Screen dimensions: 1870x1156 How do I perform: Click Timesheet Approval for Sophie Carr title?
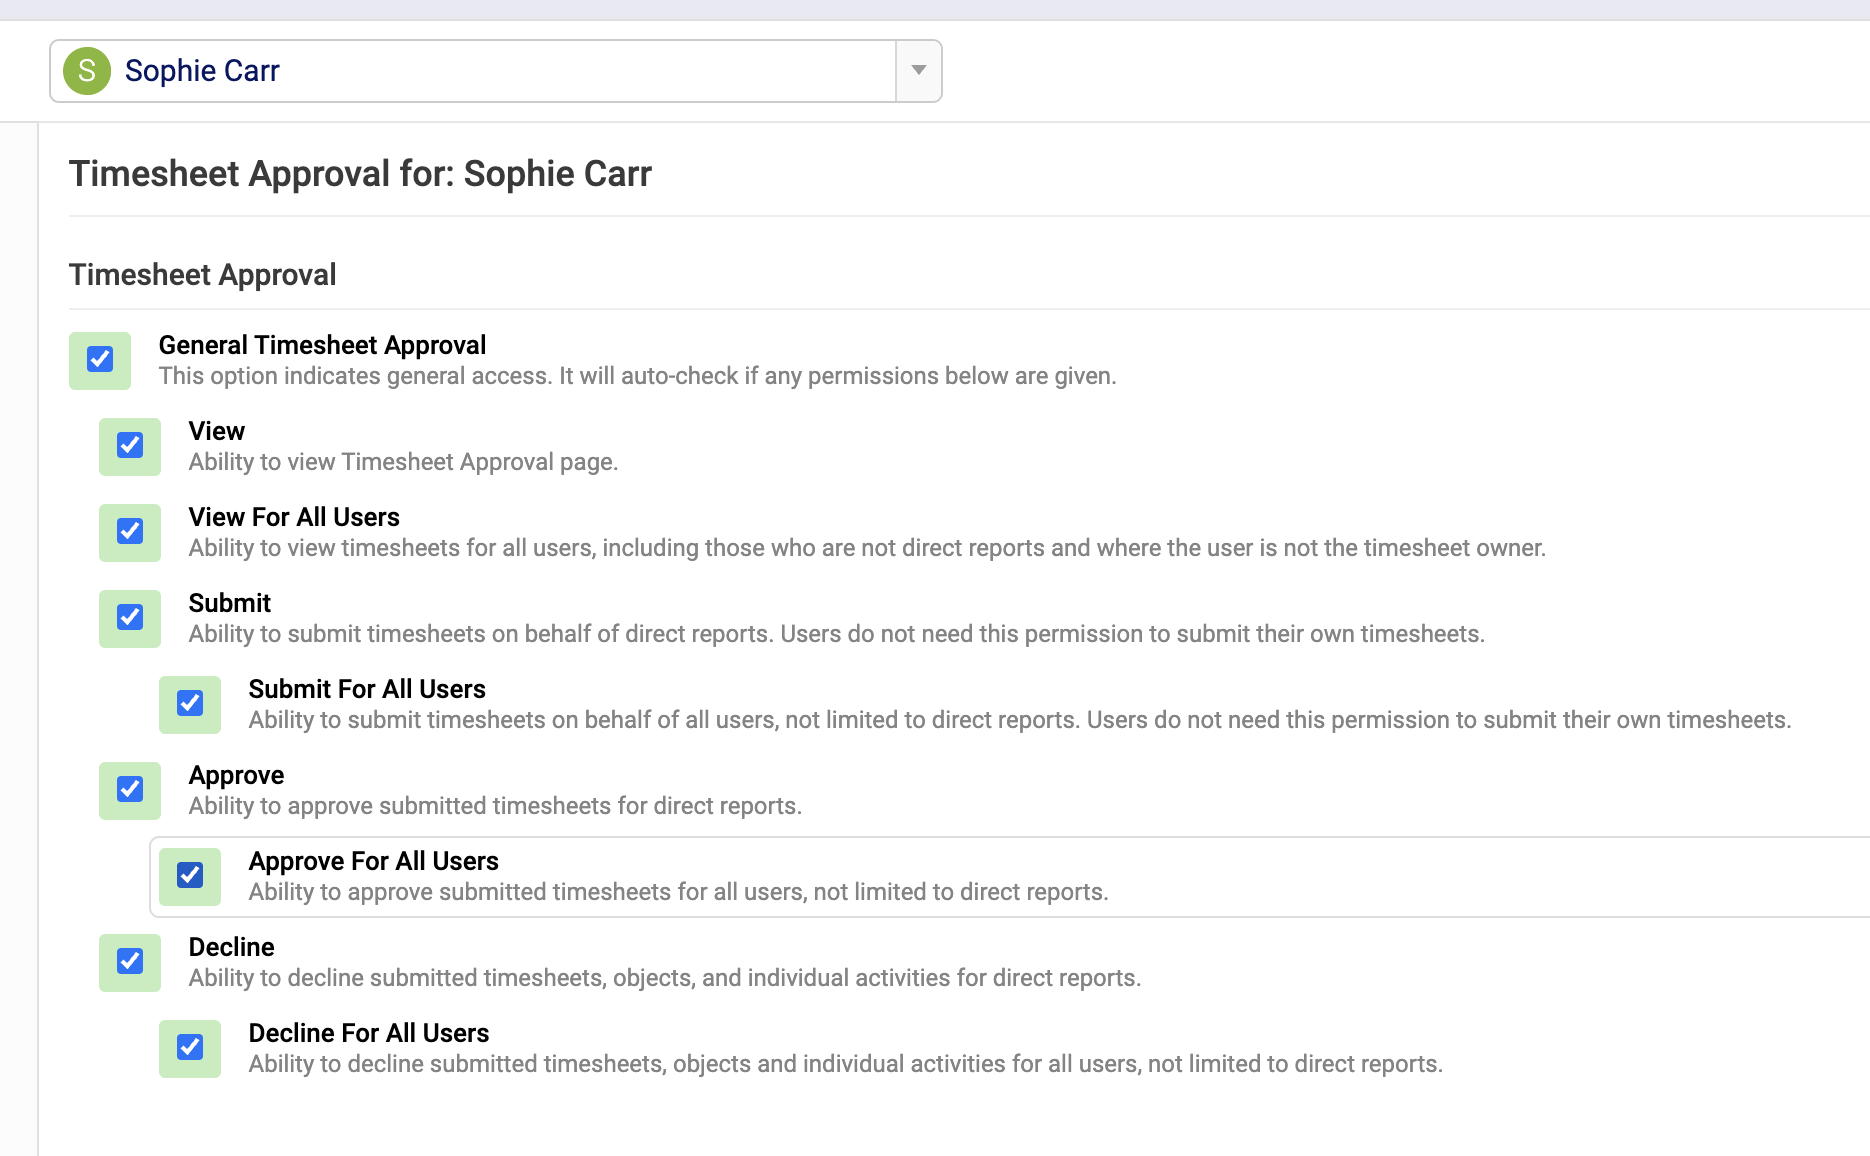click(360, 174)
